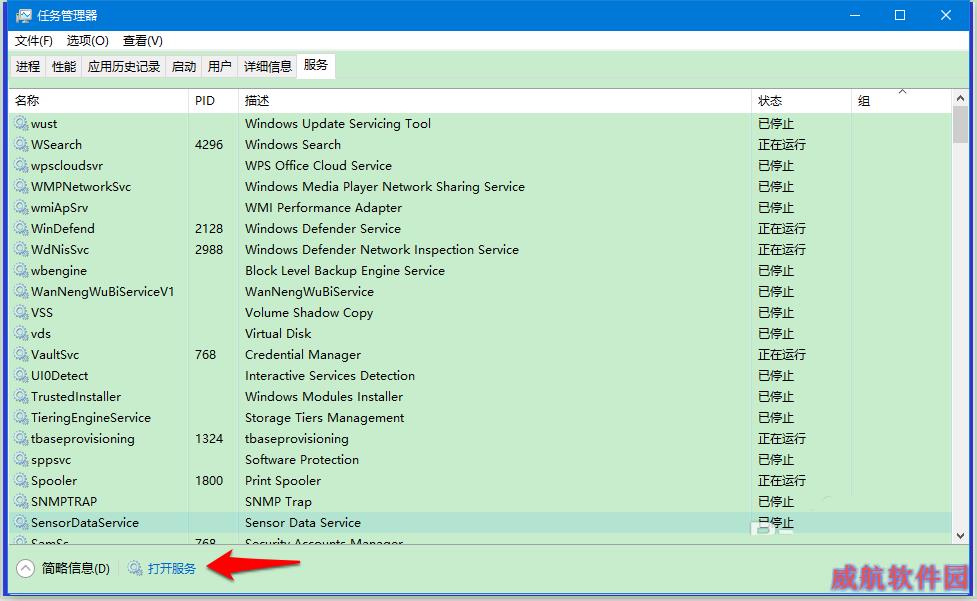The height and width of the screenshot is (601, 977).
Task: Click the WMPNetworkSvc service gear icon
Action: coord(21,186)
